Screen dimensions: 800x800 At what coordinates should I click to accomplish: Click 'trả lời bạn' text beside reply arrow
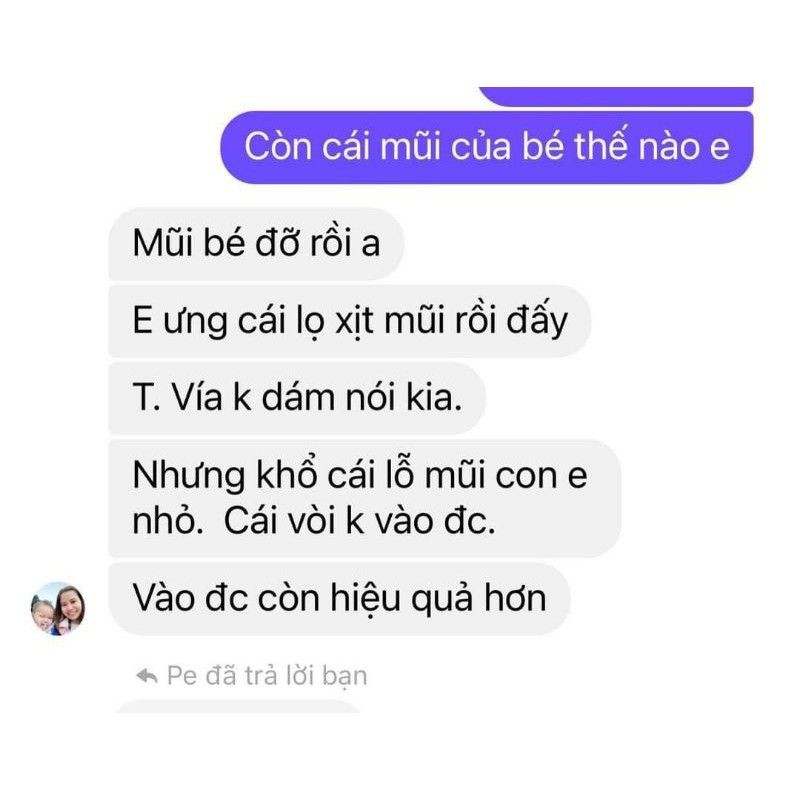(x=306, y=676)
